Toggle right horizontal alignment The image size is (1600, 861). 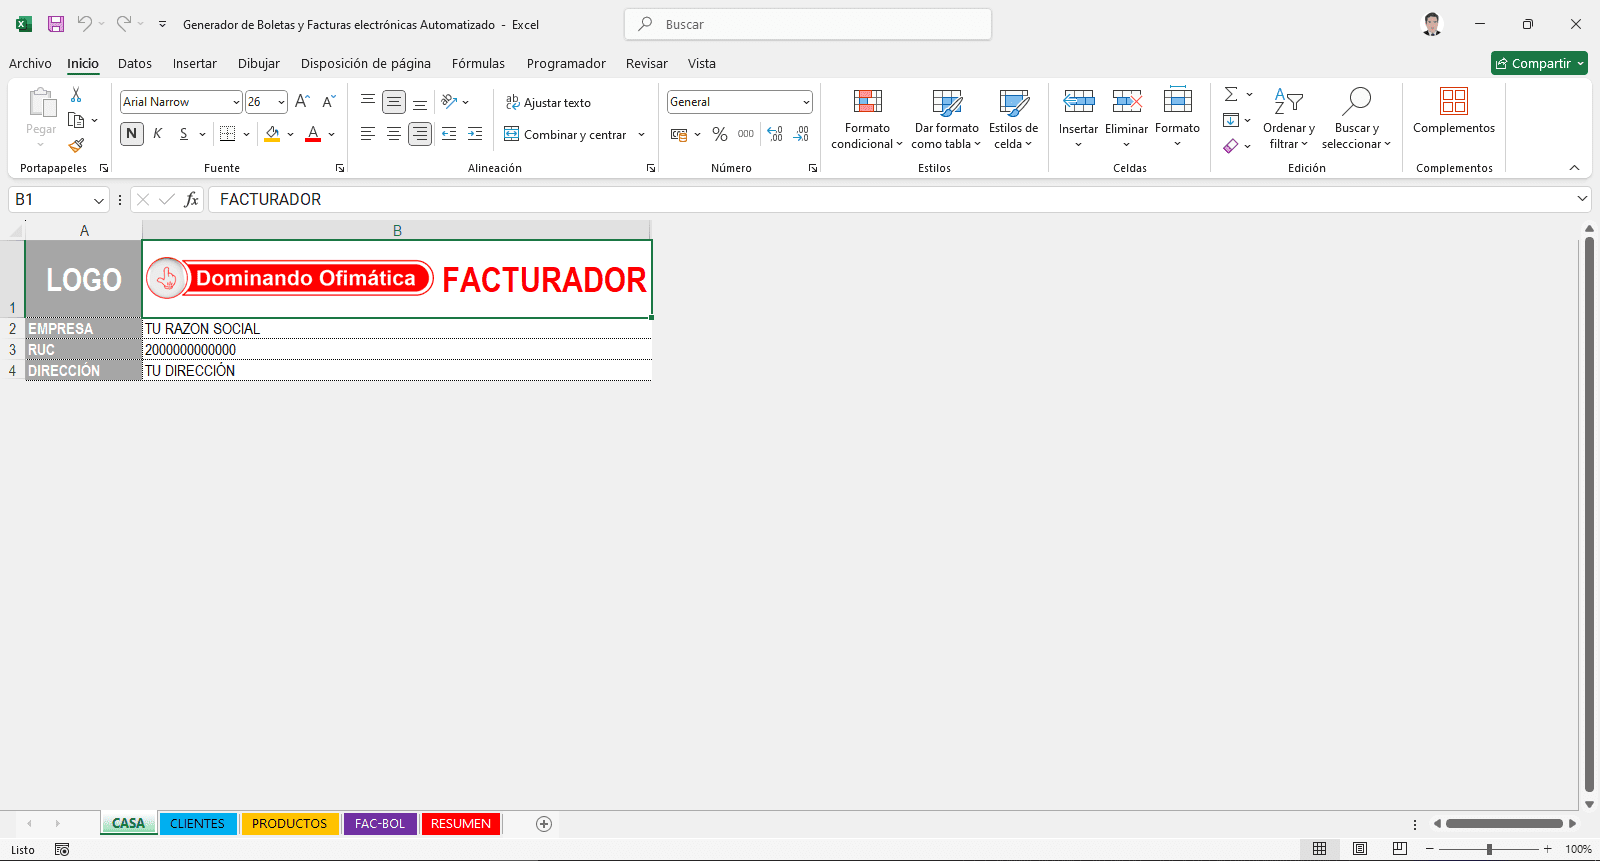(420, 134)
